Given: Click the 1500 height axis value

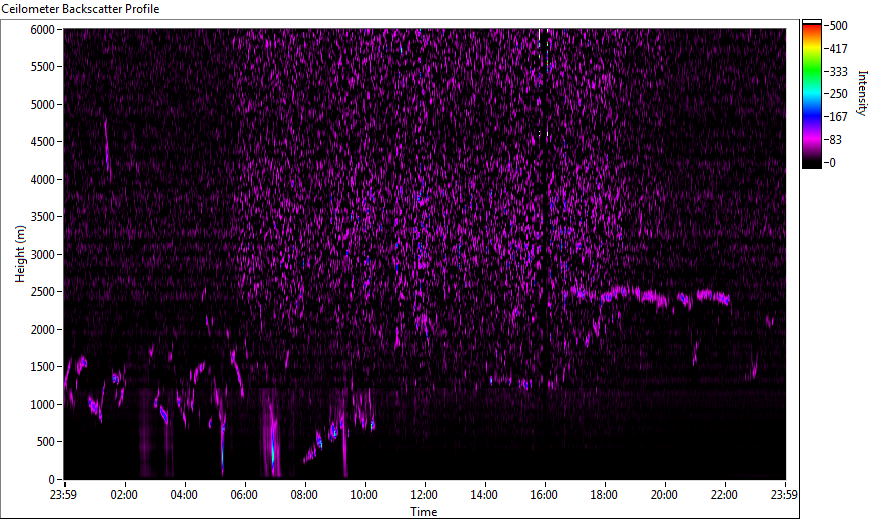Looking at the screenshot, I should [x=43, y=367].
